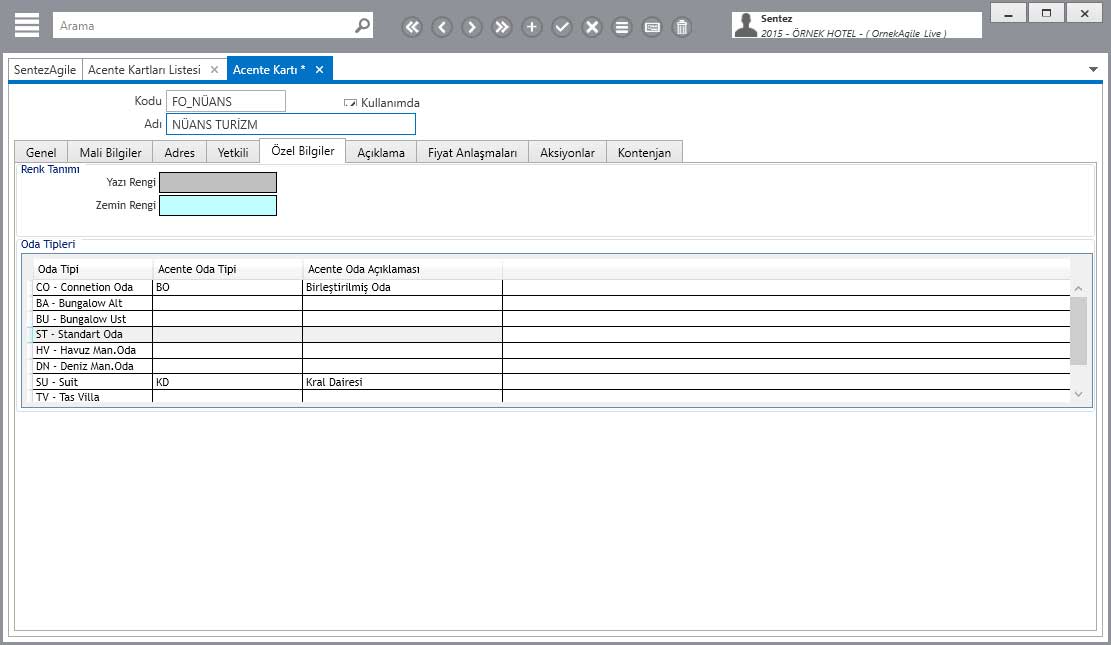Open the list view toolbar icon
This screenshot has height=645, width=1111.
pos(621,27)
